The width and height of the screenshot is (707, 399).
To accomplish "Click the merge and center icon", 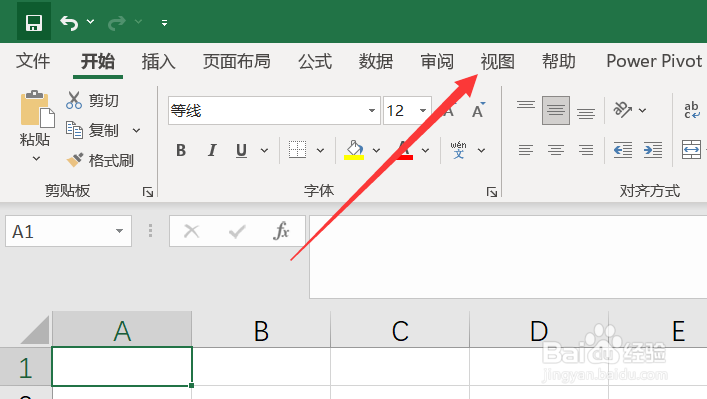I will [x=691, y=150].
